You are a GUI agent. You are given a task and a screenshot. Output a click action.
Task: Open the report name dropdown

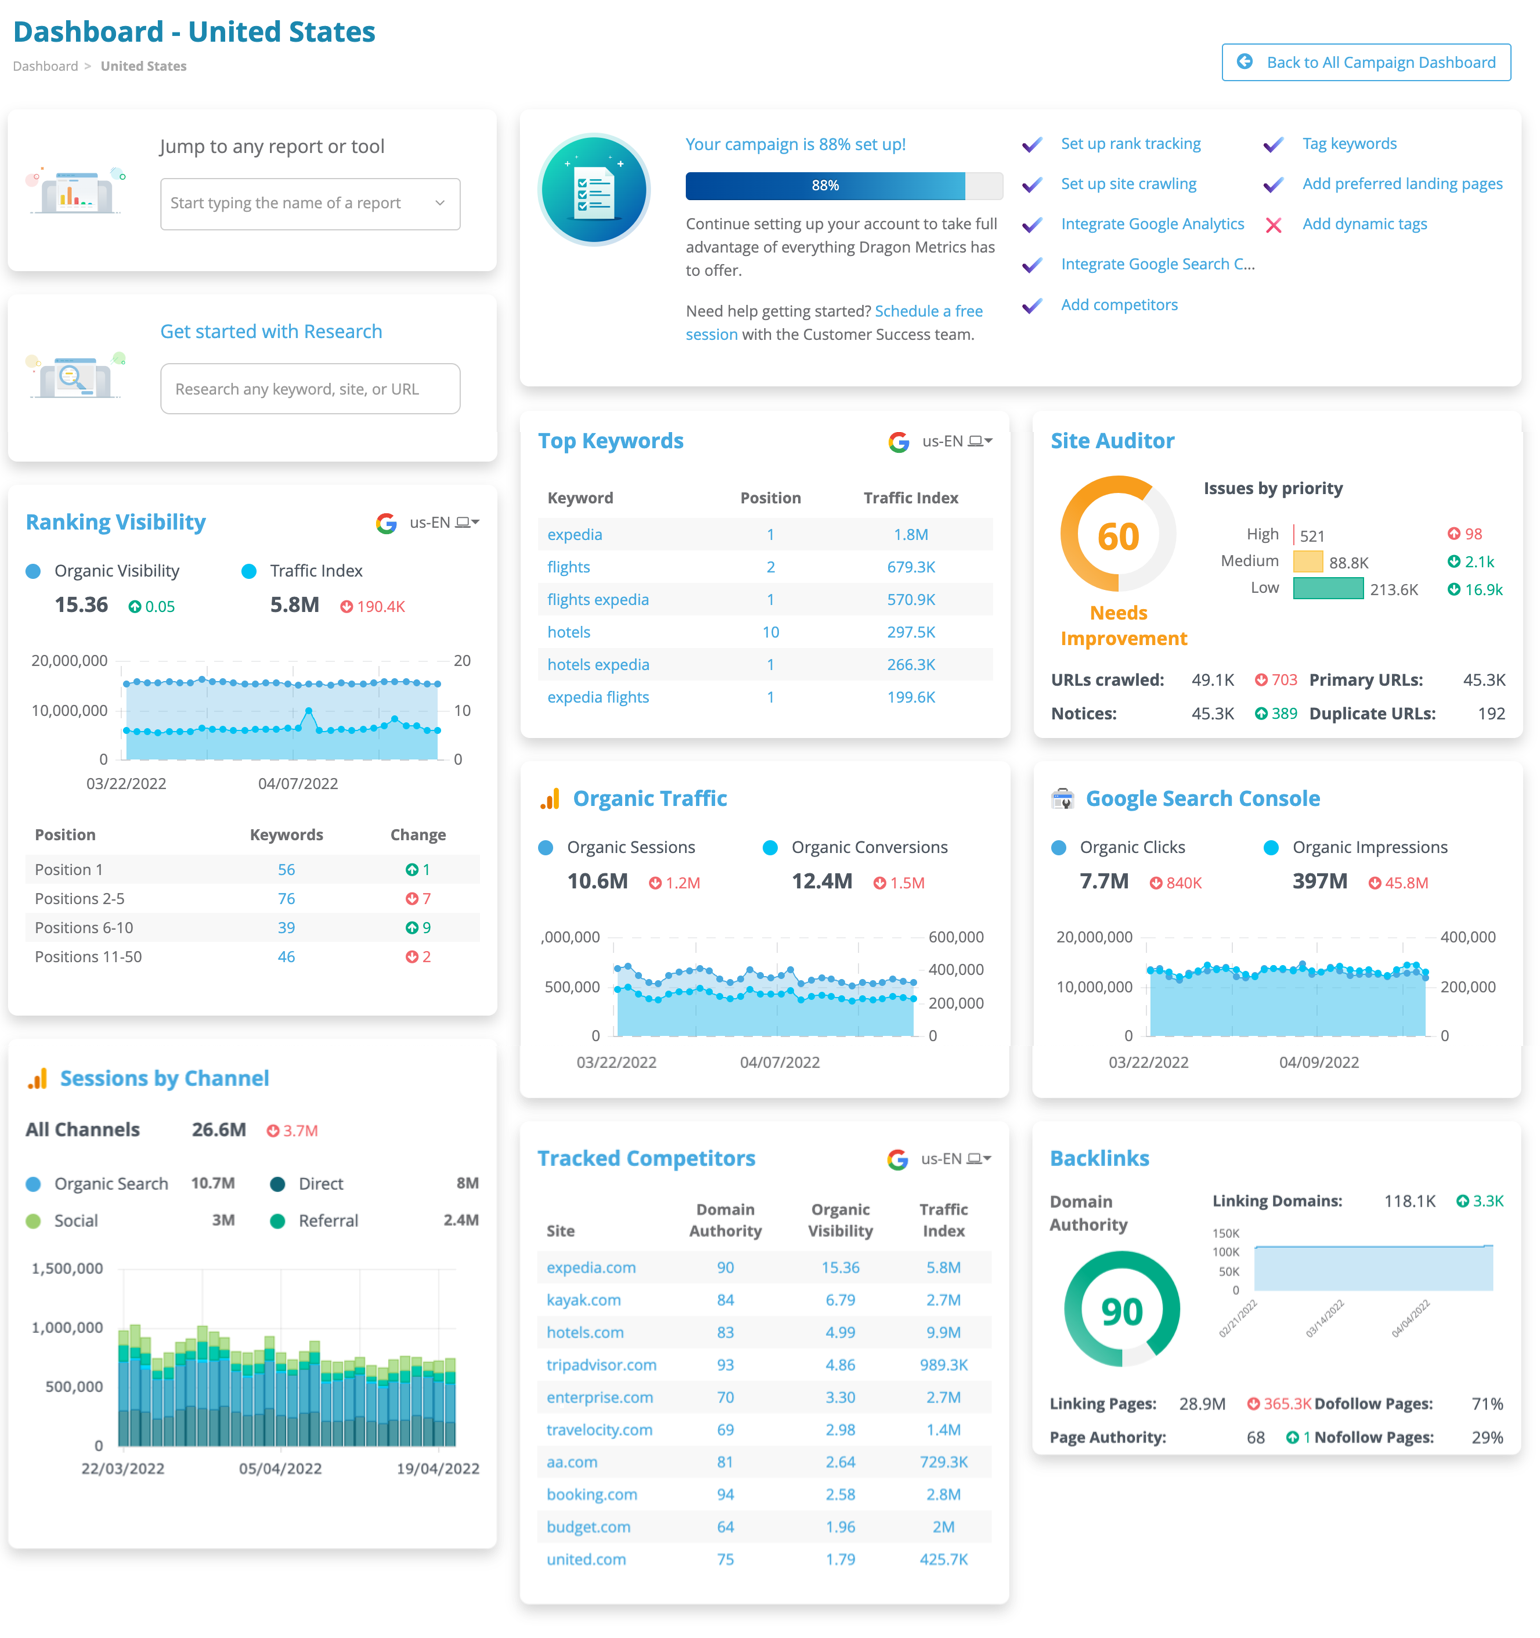point(310,204)
